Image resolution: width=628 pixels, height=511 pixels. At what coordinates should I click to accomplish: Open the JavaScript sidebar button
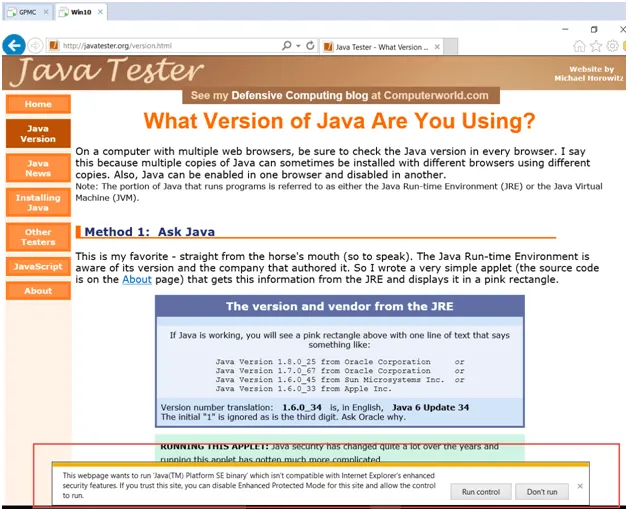point(38,267)
